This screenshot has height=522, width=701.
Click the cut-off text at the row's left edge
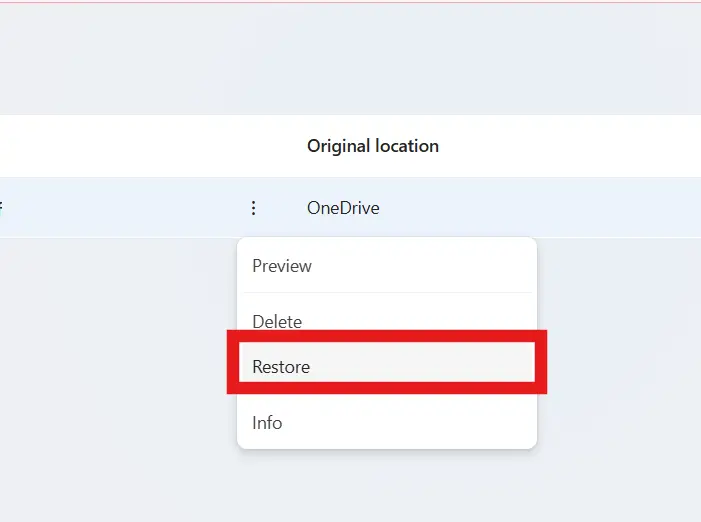(x=2, y=208)
